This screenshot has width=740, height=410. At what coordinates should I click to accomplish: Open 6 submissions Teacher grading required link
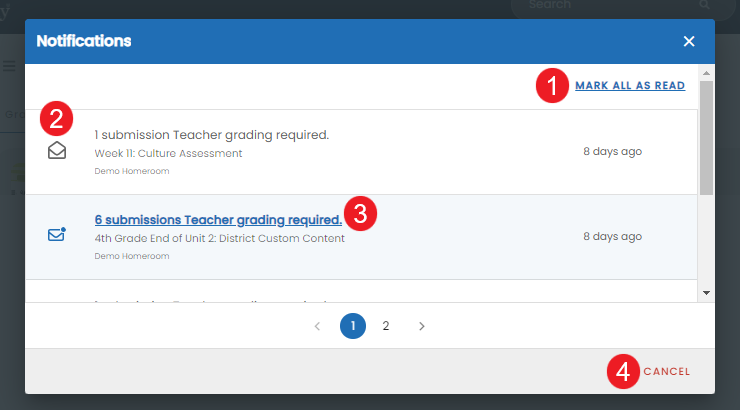(218, 220)
